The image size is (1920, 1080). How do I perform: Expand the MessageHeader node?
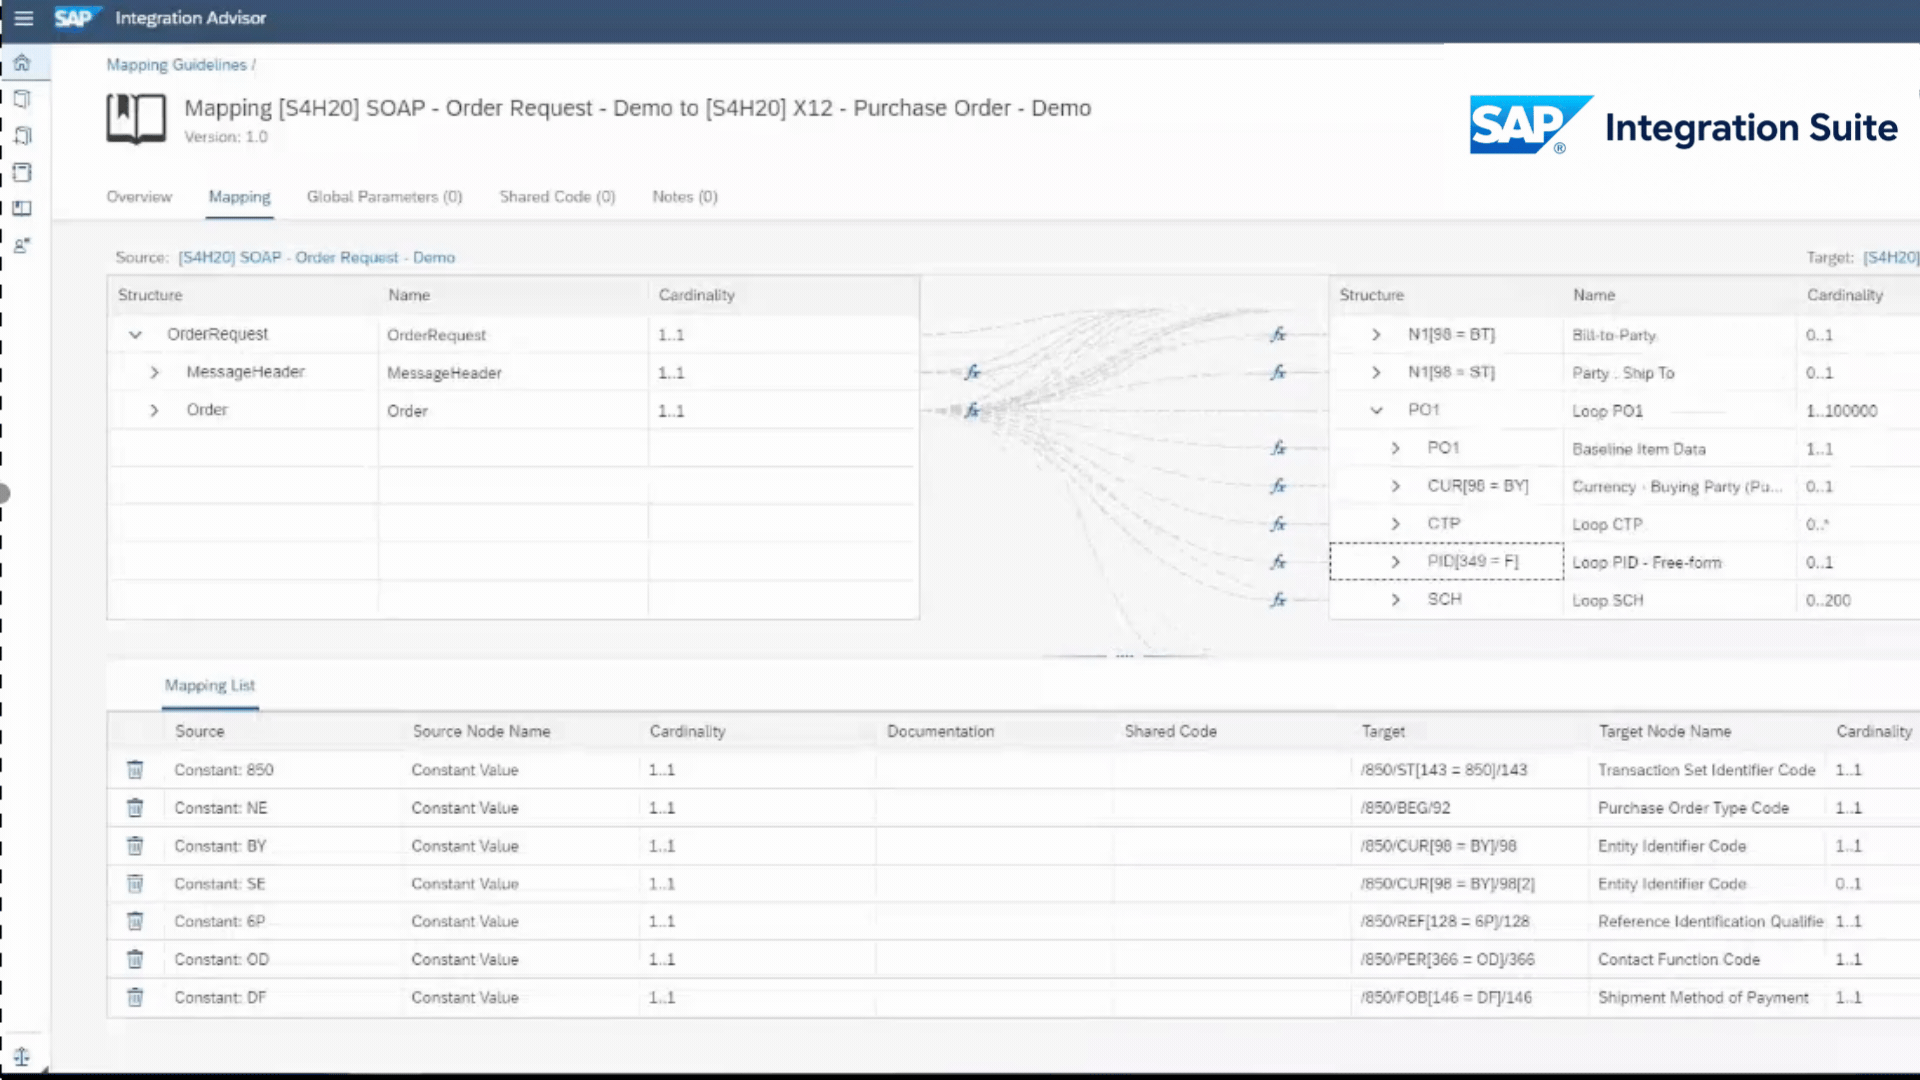(x=154, y=372)
